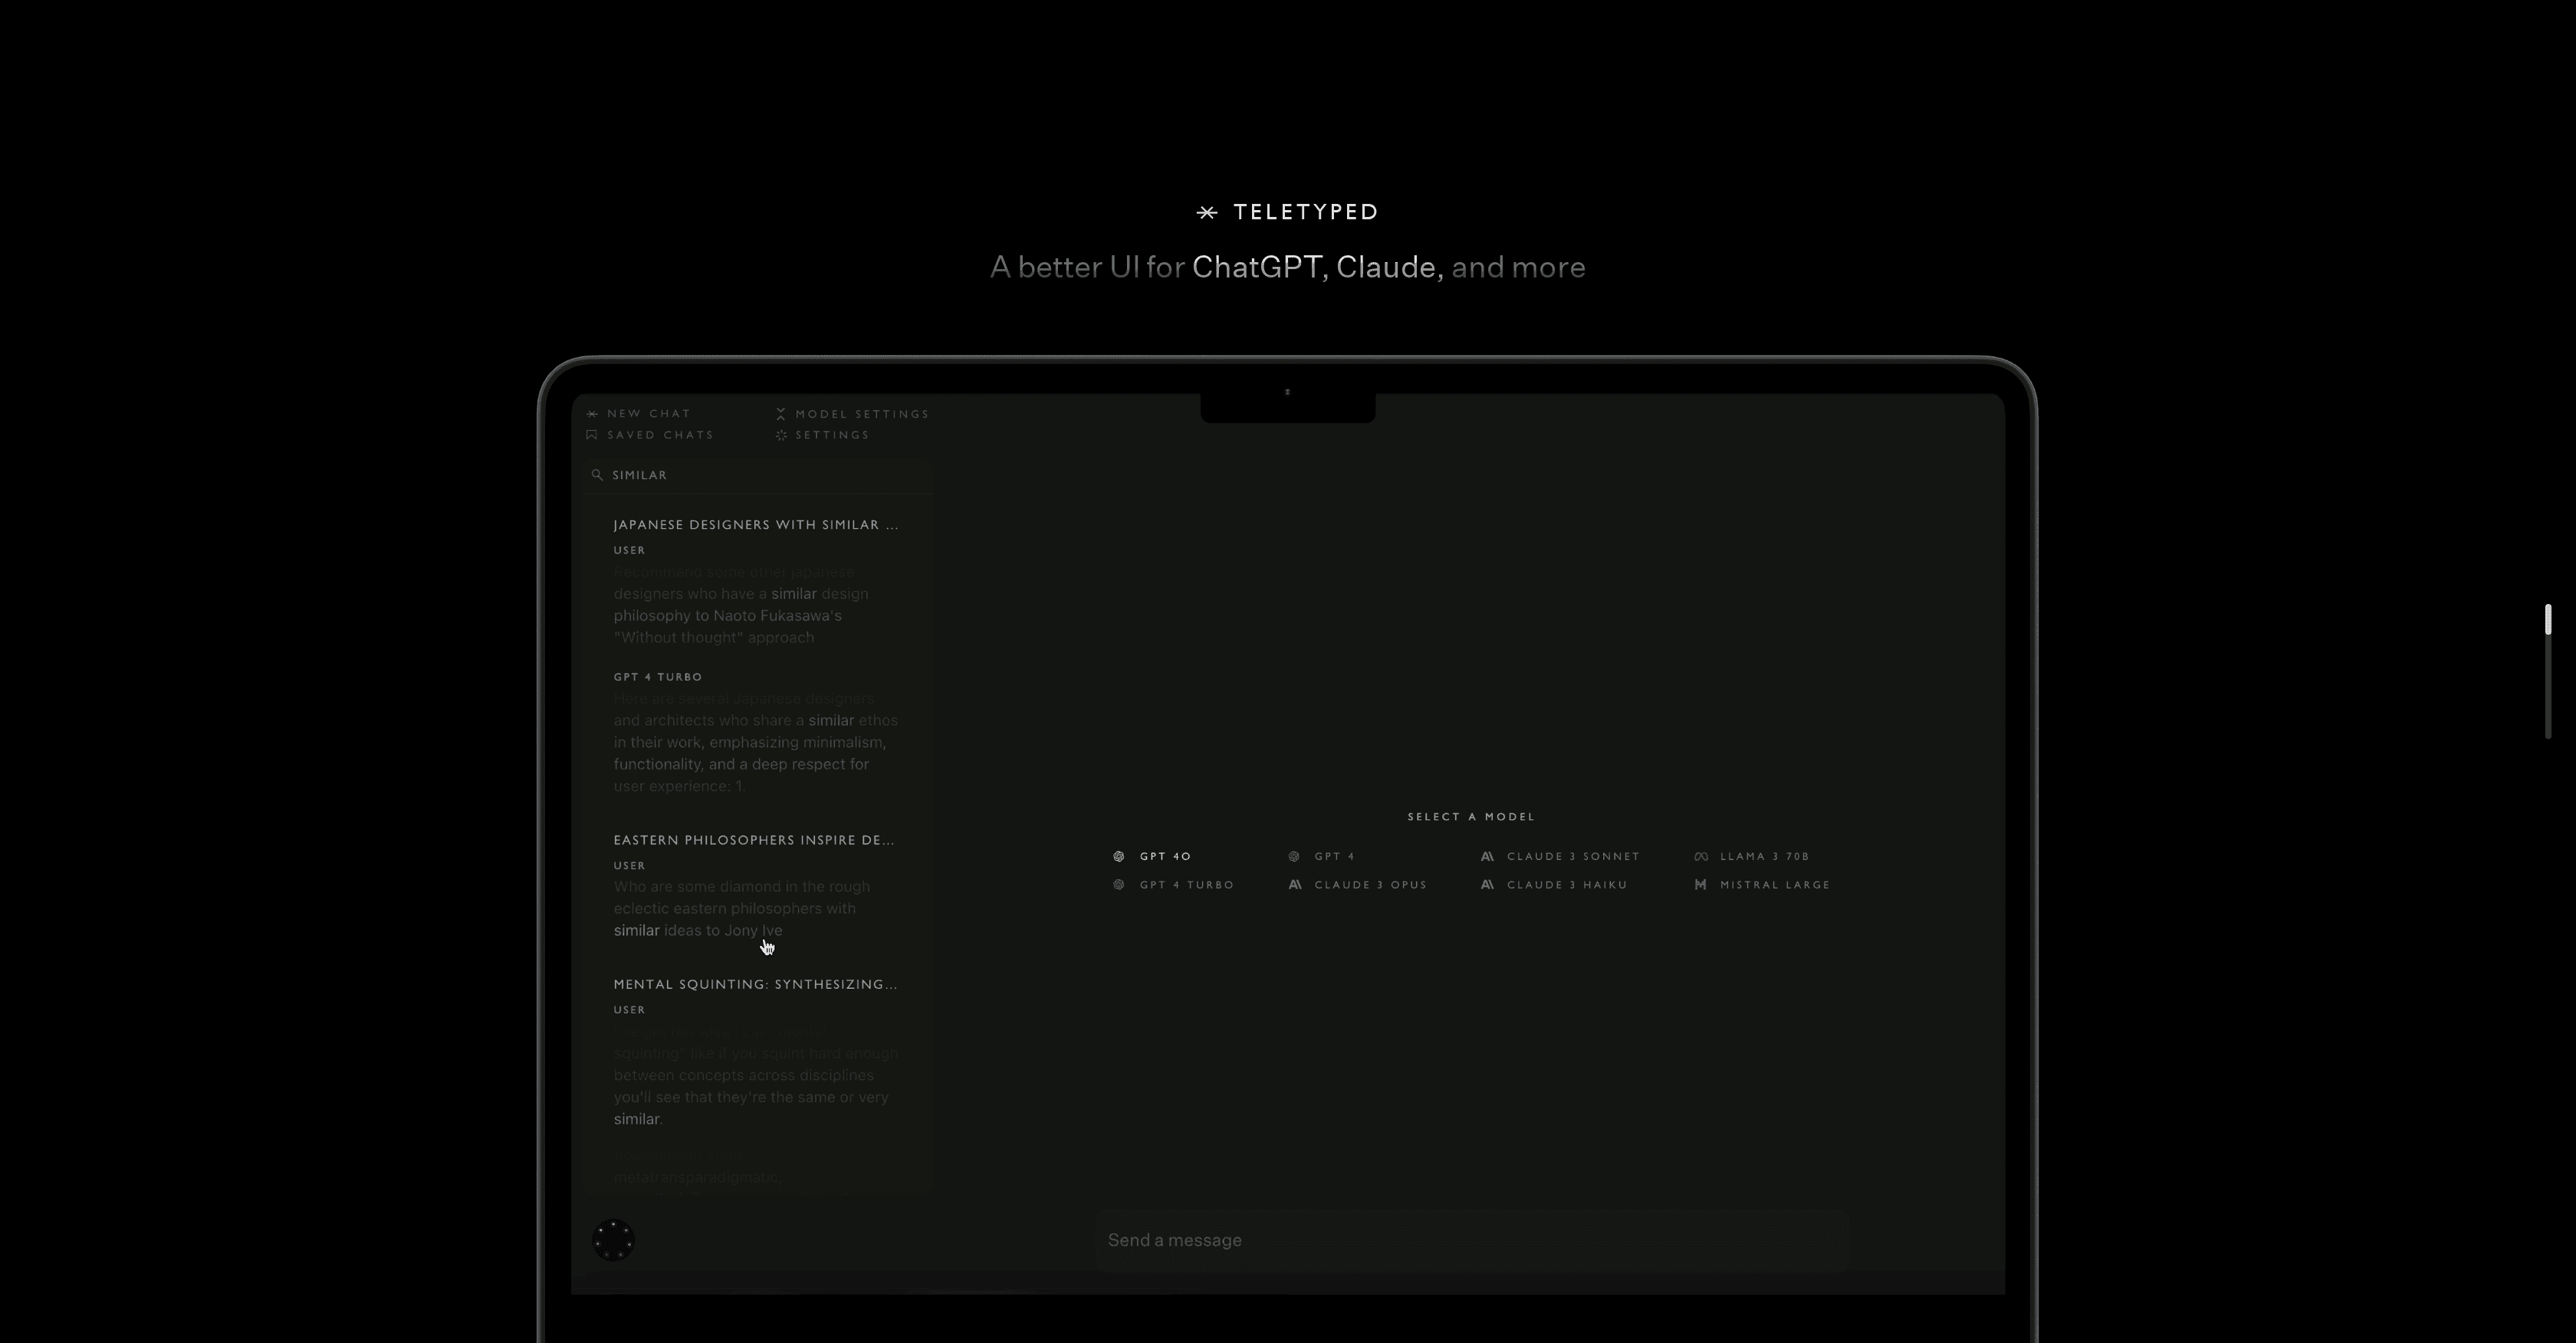Select Claude 3 Sonnet as the model
Screen dimensions: 2576x1343
(x=1573, y=856)
